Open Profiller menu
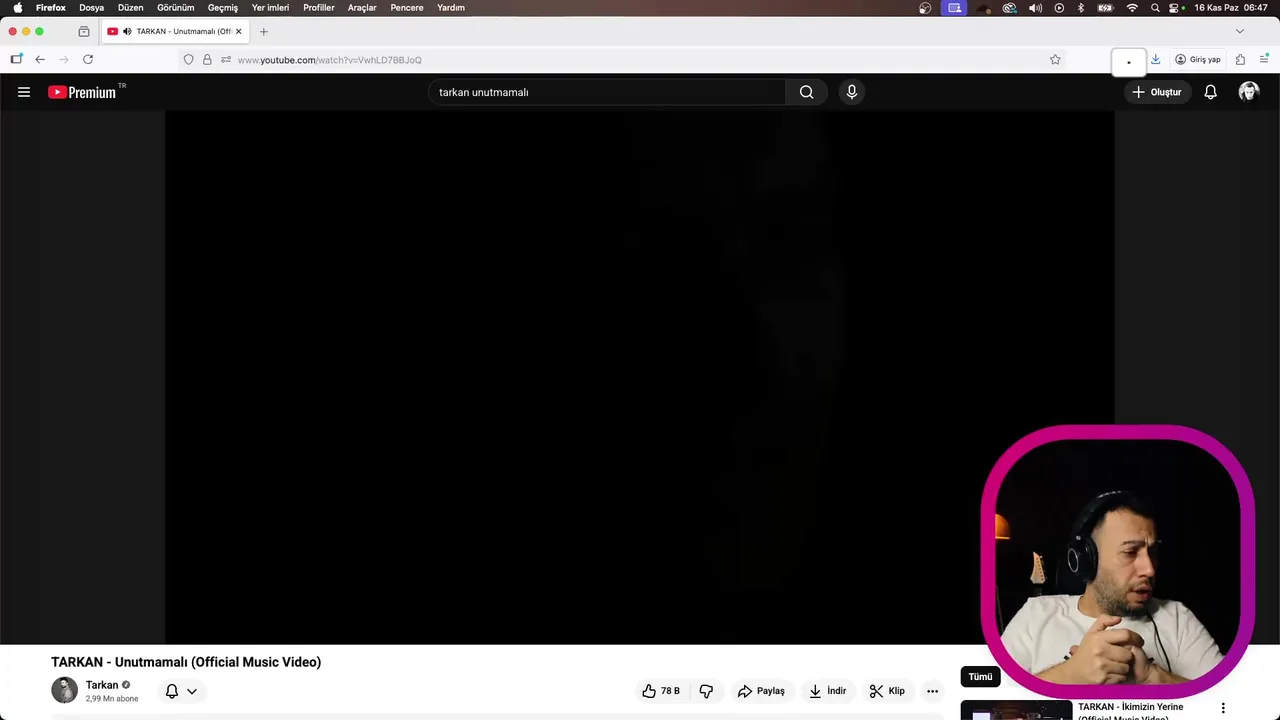The image size is (1280, 720). 319,8
